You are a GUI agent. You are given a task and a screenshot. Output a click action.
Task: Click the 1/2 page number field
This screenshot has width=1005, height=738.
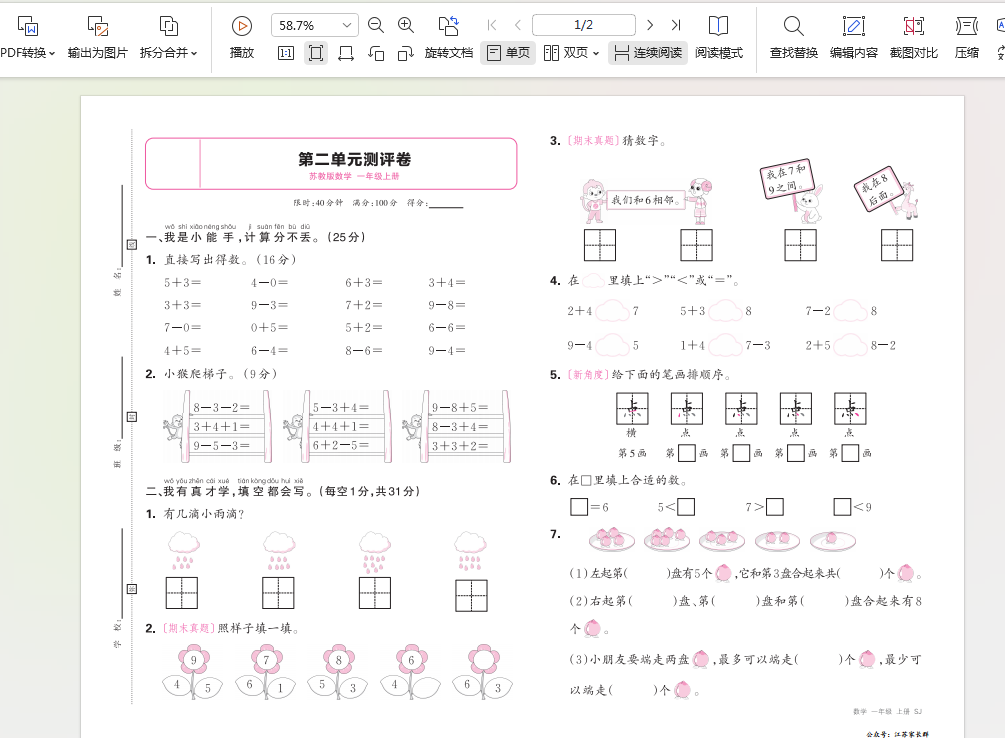(583, 25)
